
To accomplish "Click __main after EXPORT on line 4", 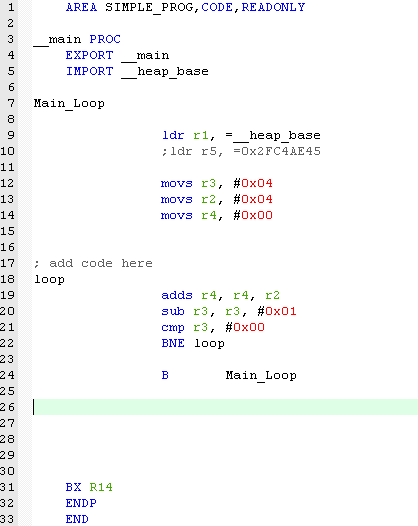I will pos(145,56).
